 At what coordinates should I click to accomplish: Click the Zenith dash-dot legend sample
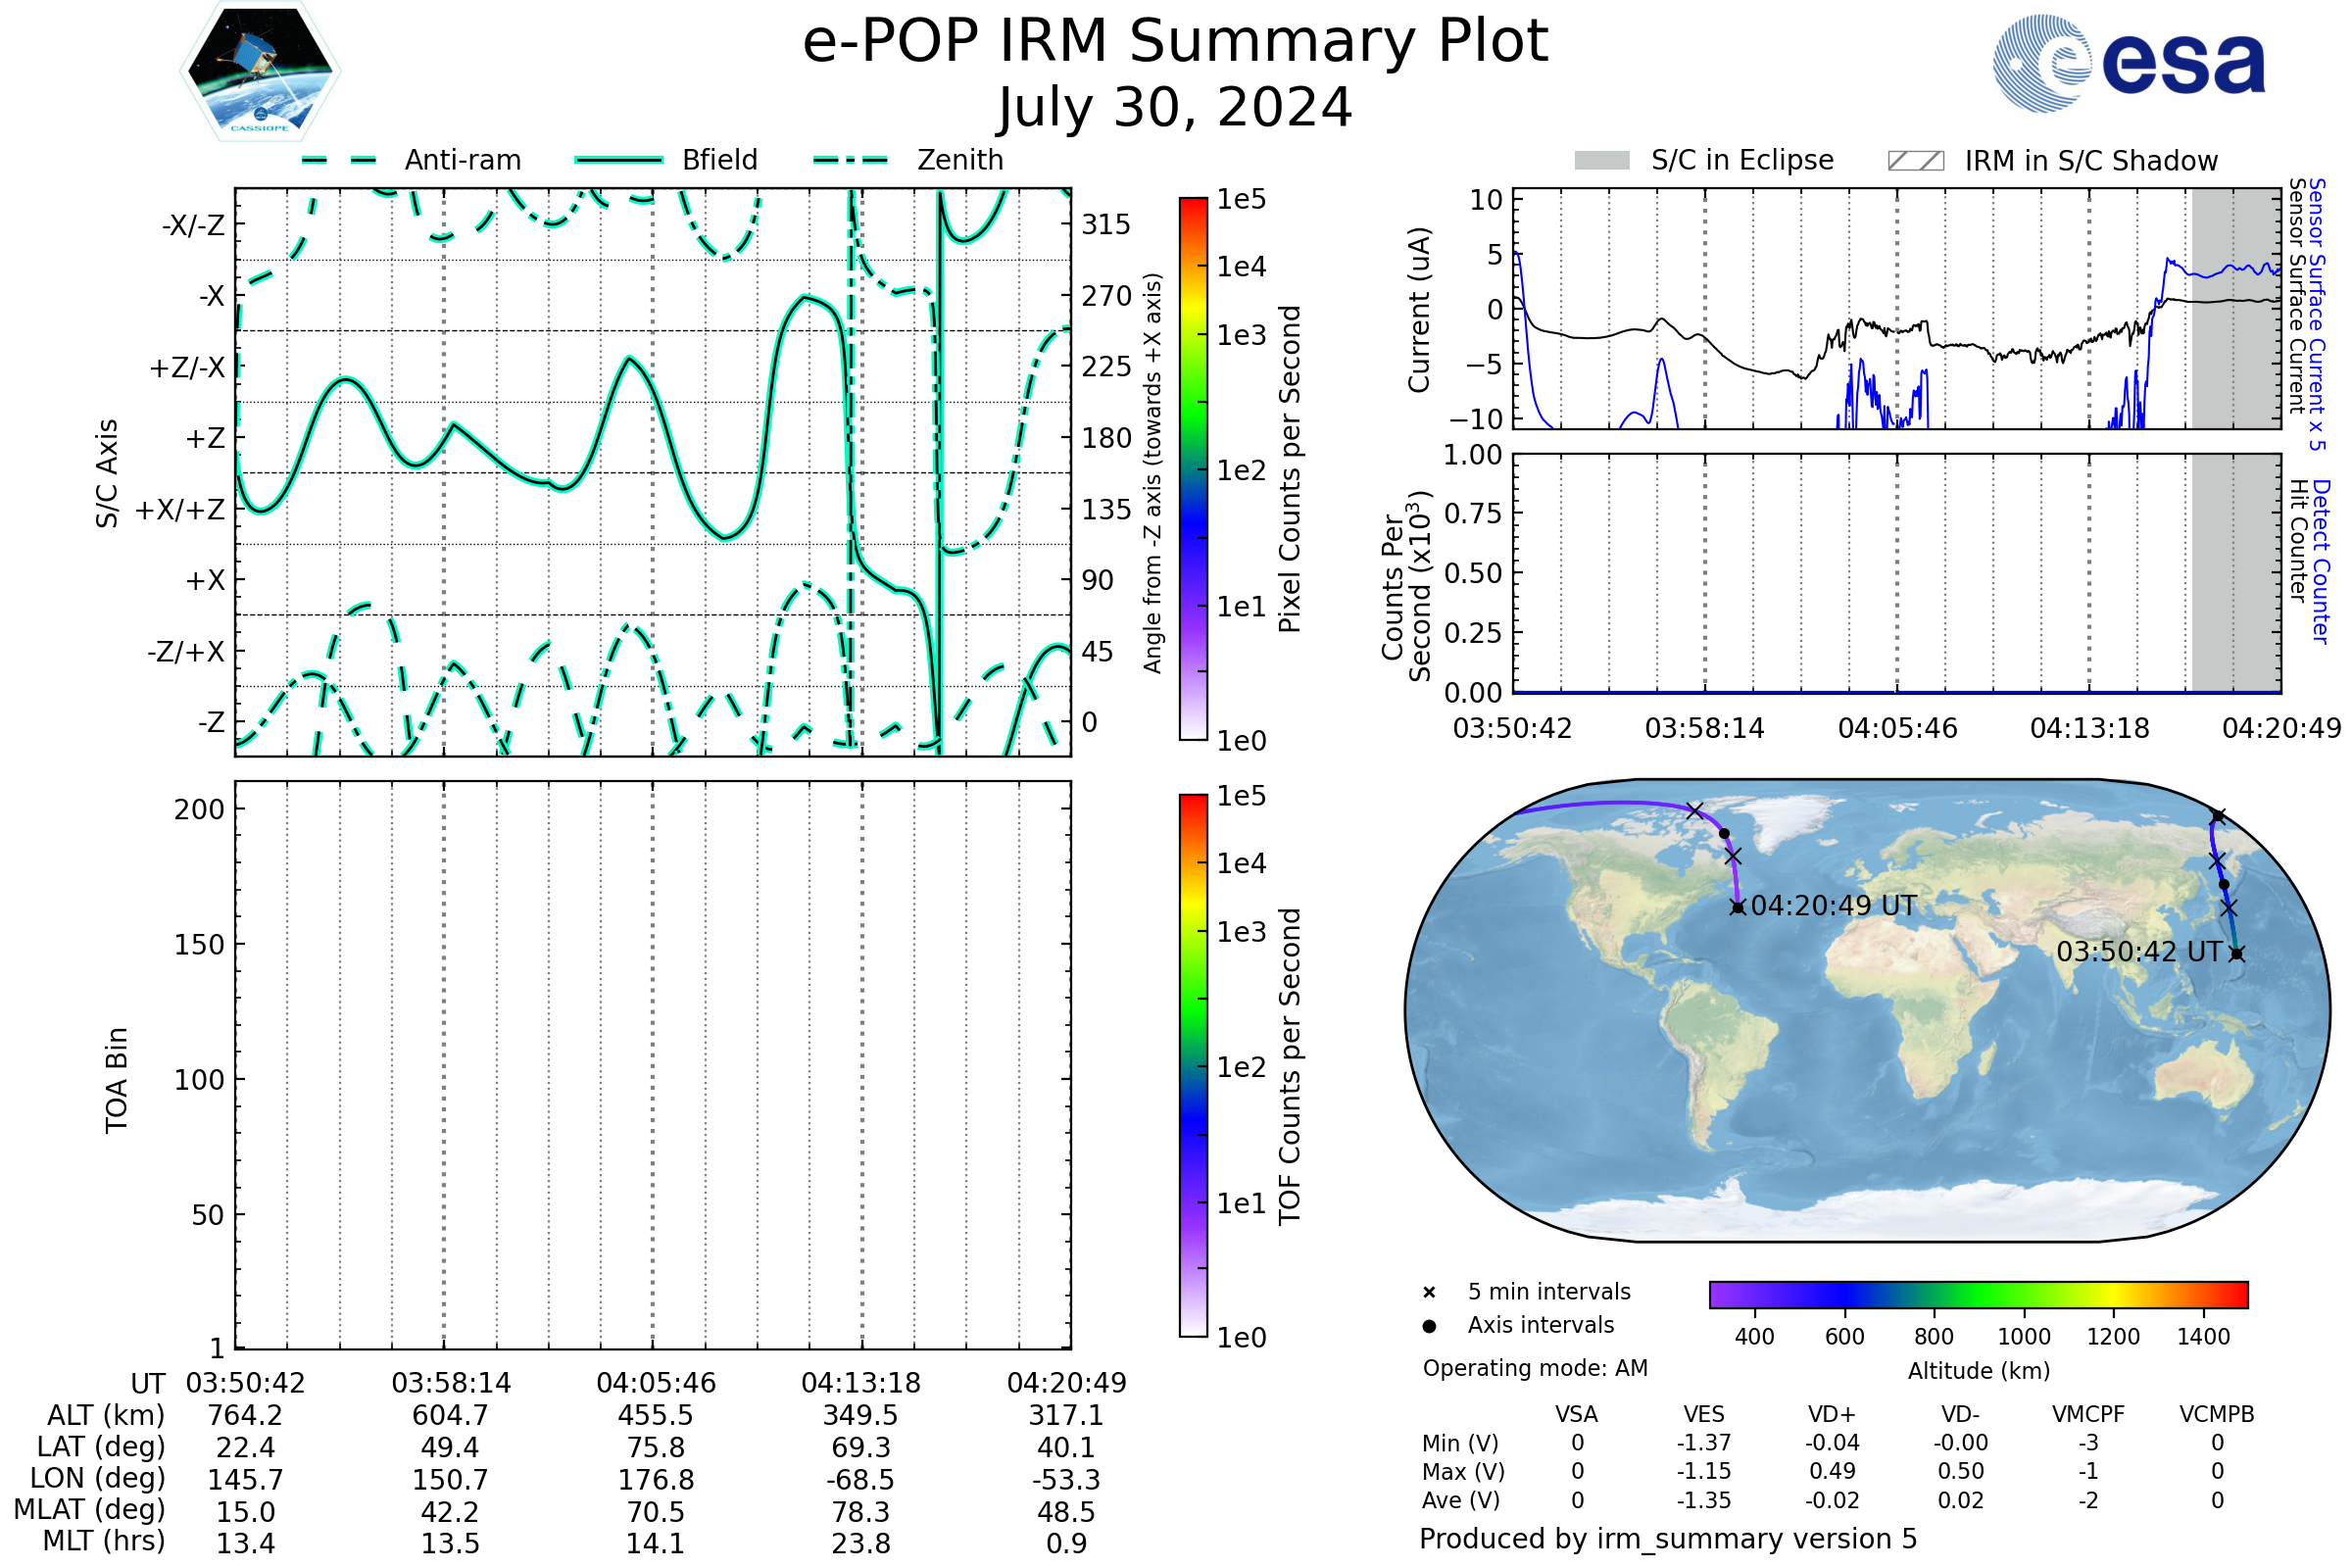851,160
